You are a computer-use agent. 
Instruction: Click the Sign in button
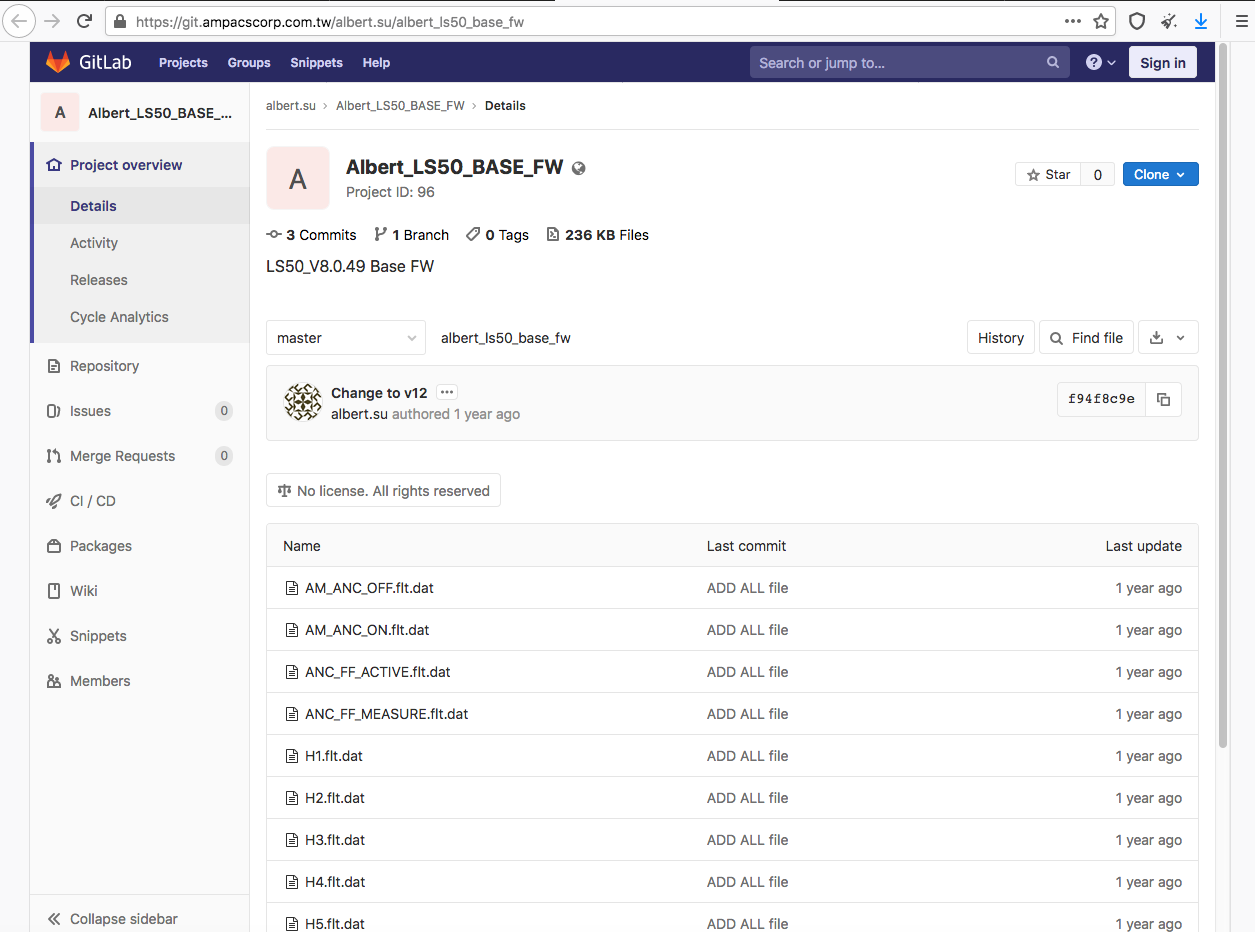pos(1162,62)
